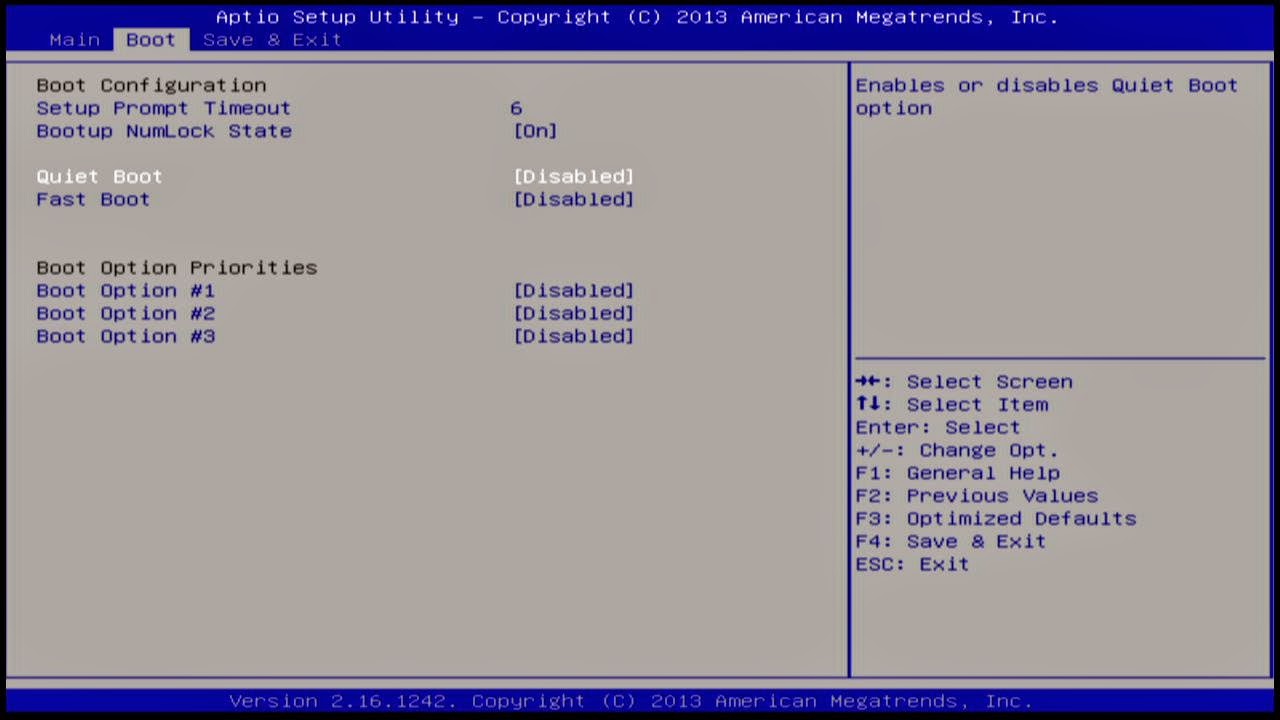Screen dimensions: 1280x720
Task: Open the Quiet Boot value selector
Action: click(573, 176)
